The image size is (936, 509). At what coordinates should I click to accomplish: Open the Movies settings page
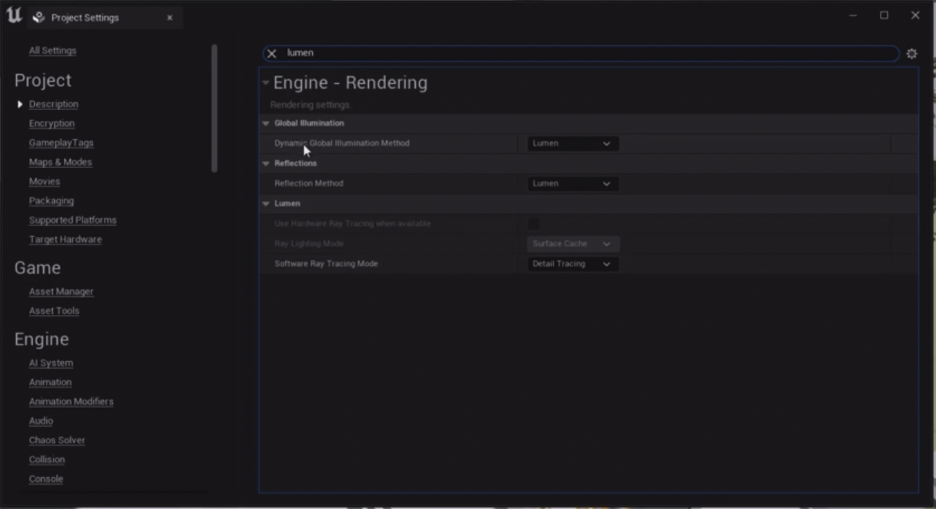(44, 181)
